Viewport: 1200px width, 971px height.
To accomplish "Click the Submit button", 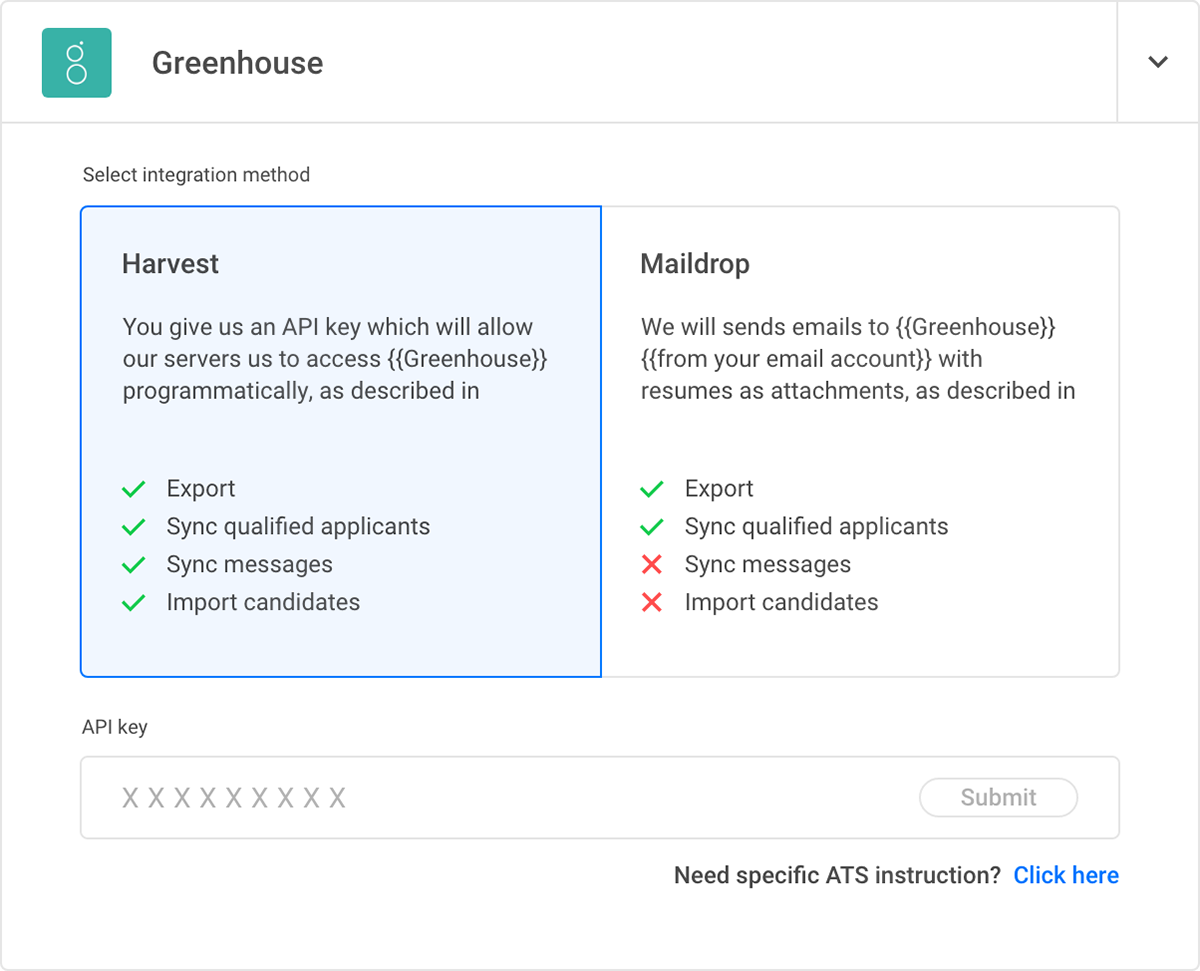I will click(x=998, y=797).
